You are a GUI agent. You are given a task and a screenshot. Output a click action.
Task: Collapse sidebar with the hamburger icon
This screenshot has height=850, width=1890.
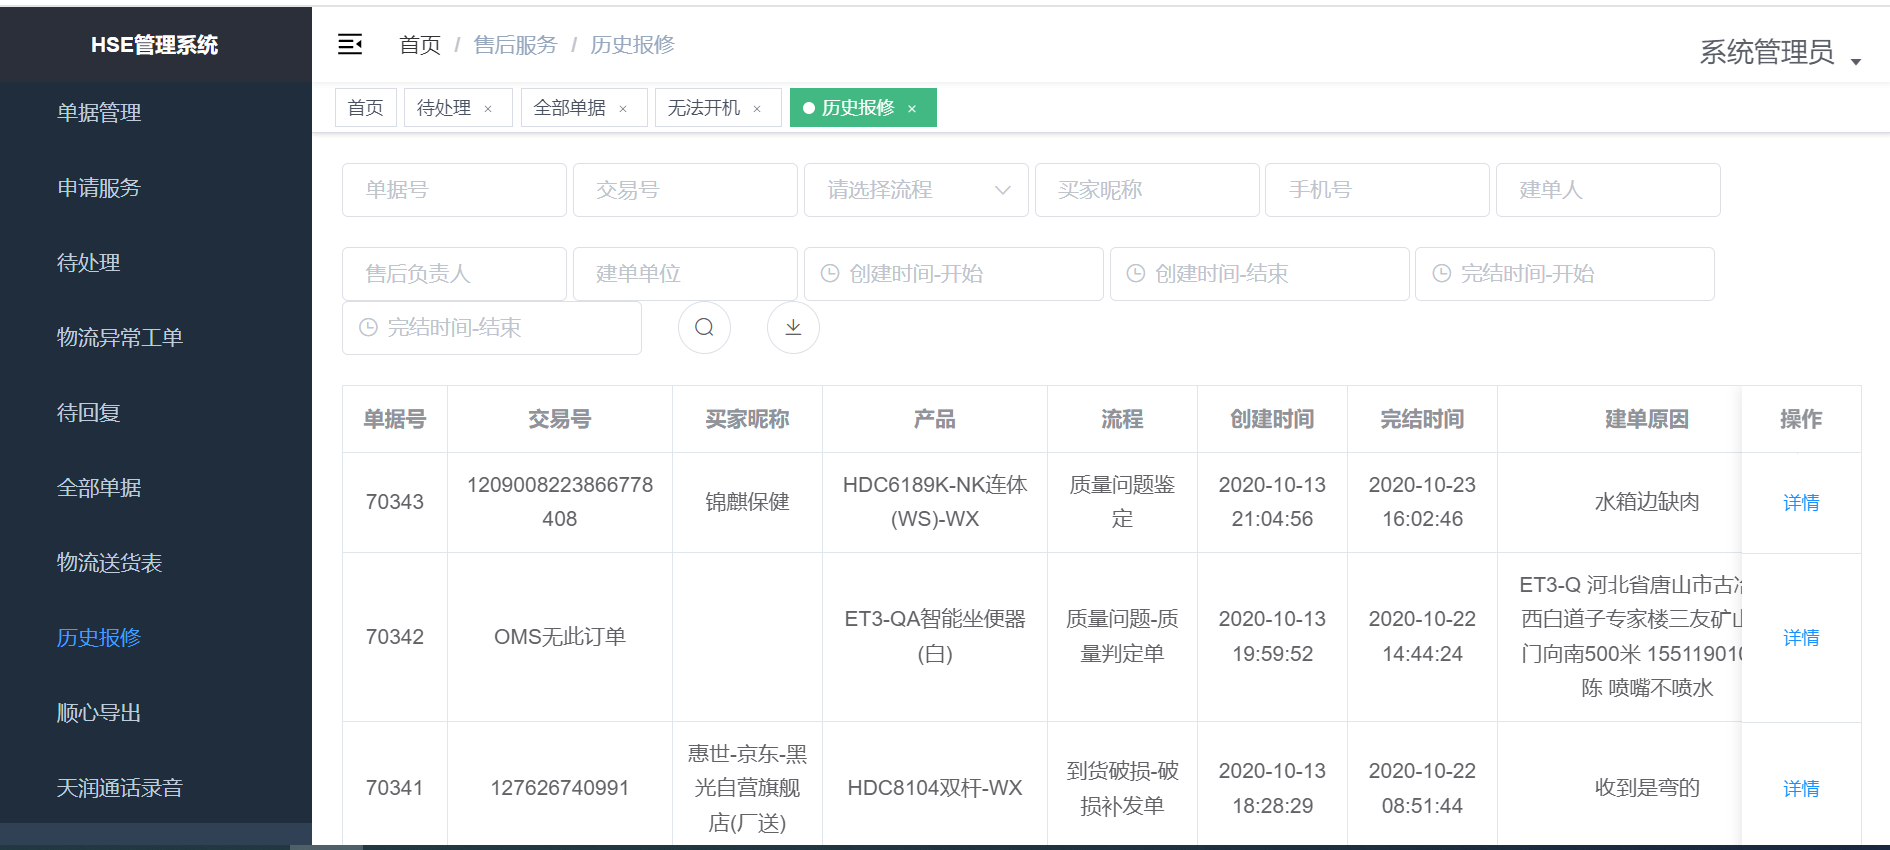click(350, 44)
